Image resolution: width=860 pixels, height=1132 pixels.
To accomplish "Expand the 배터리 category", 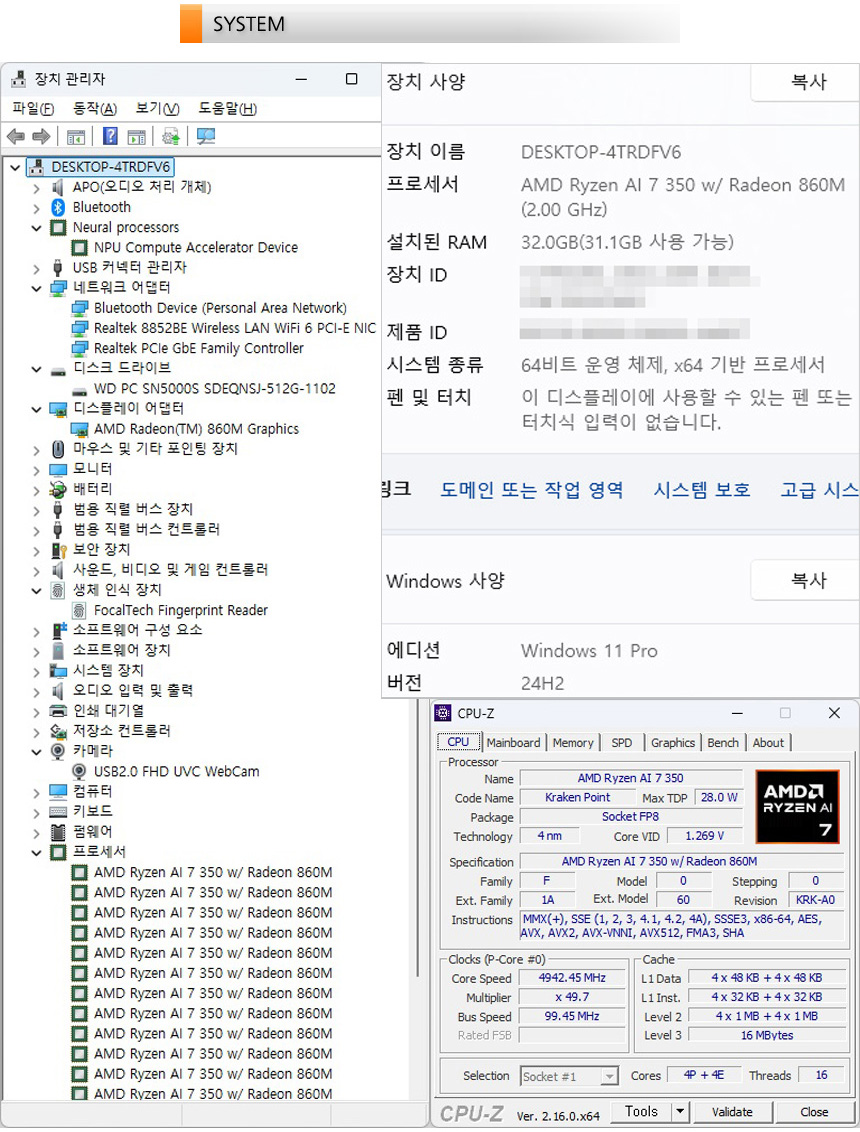I will pos(37,489).
